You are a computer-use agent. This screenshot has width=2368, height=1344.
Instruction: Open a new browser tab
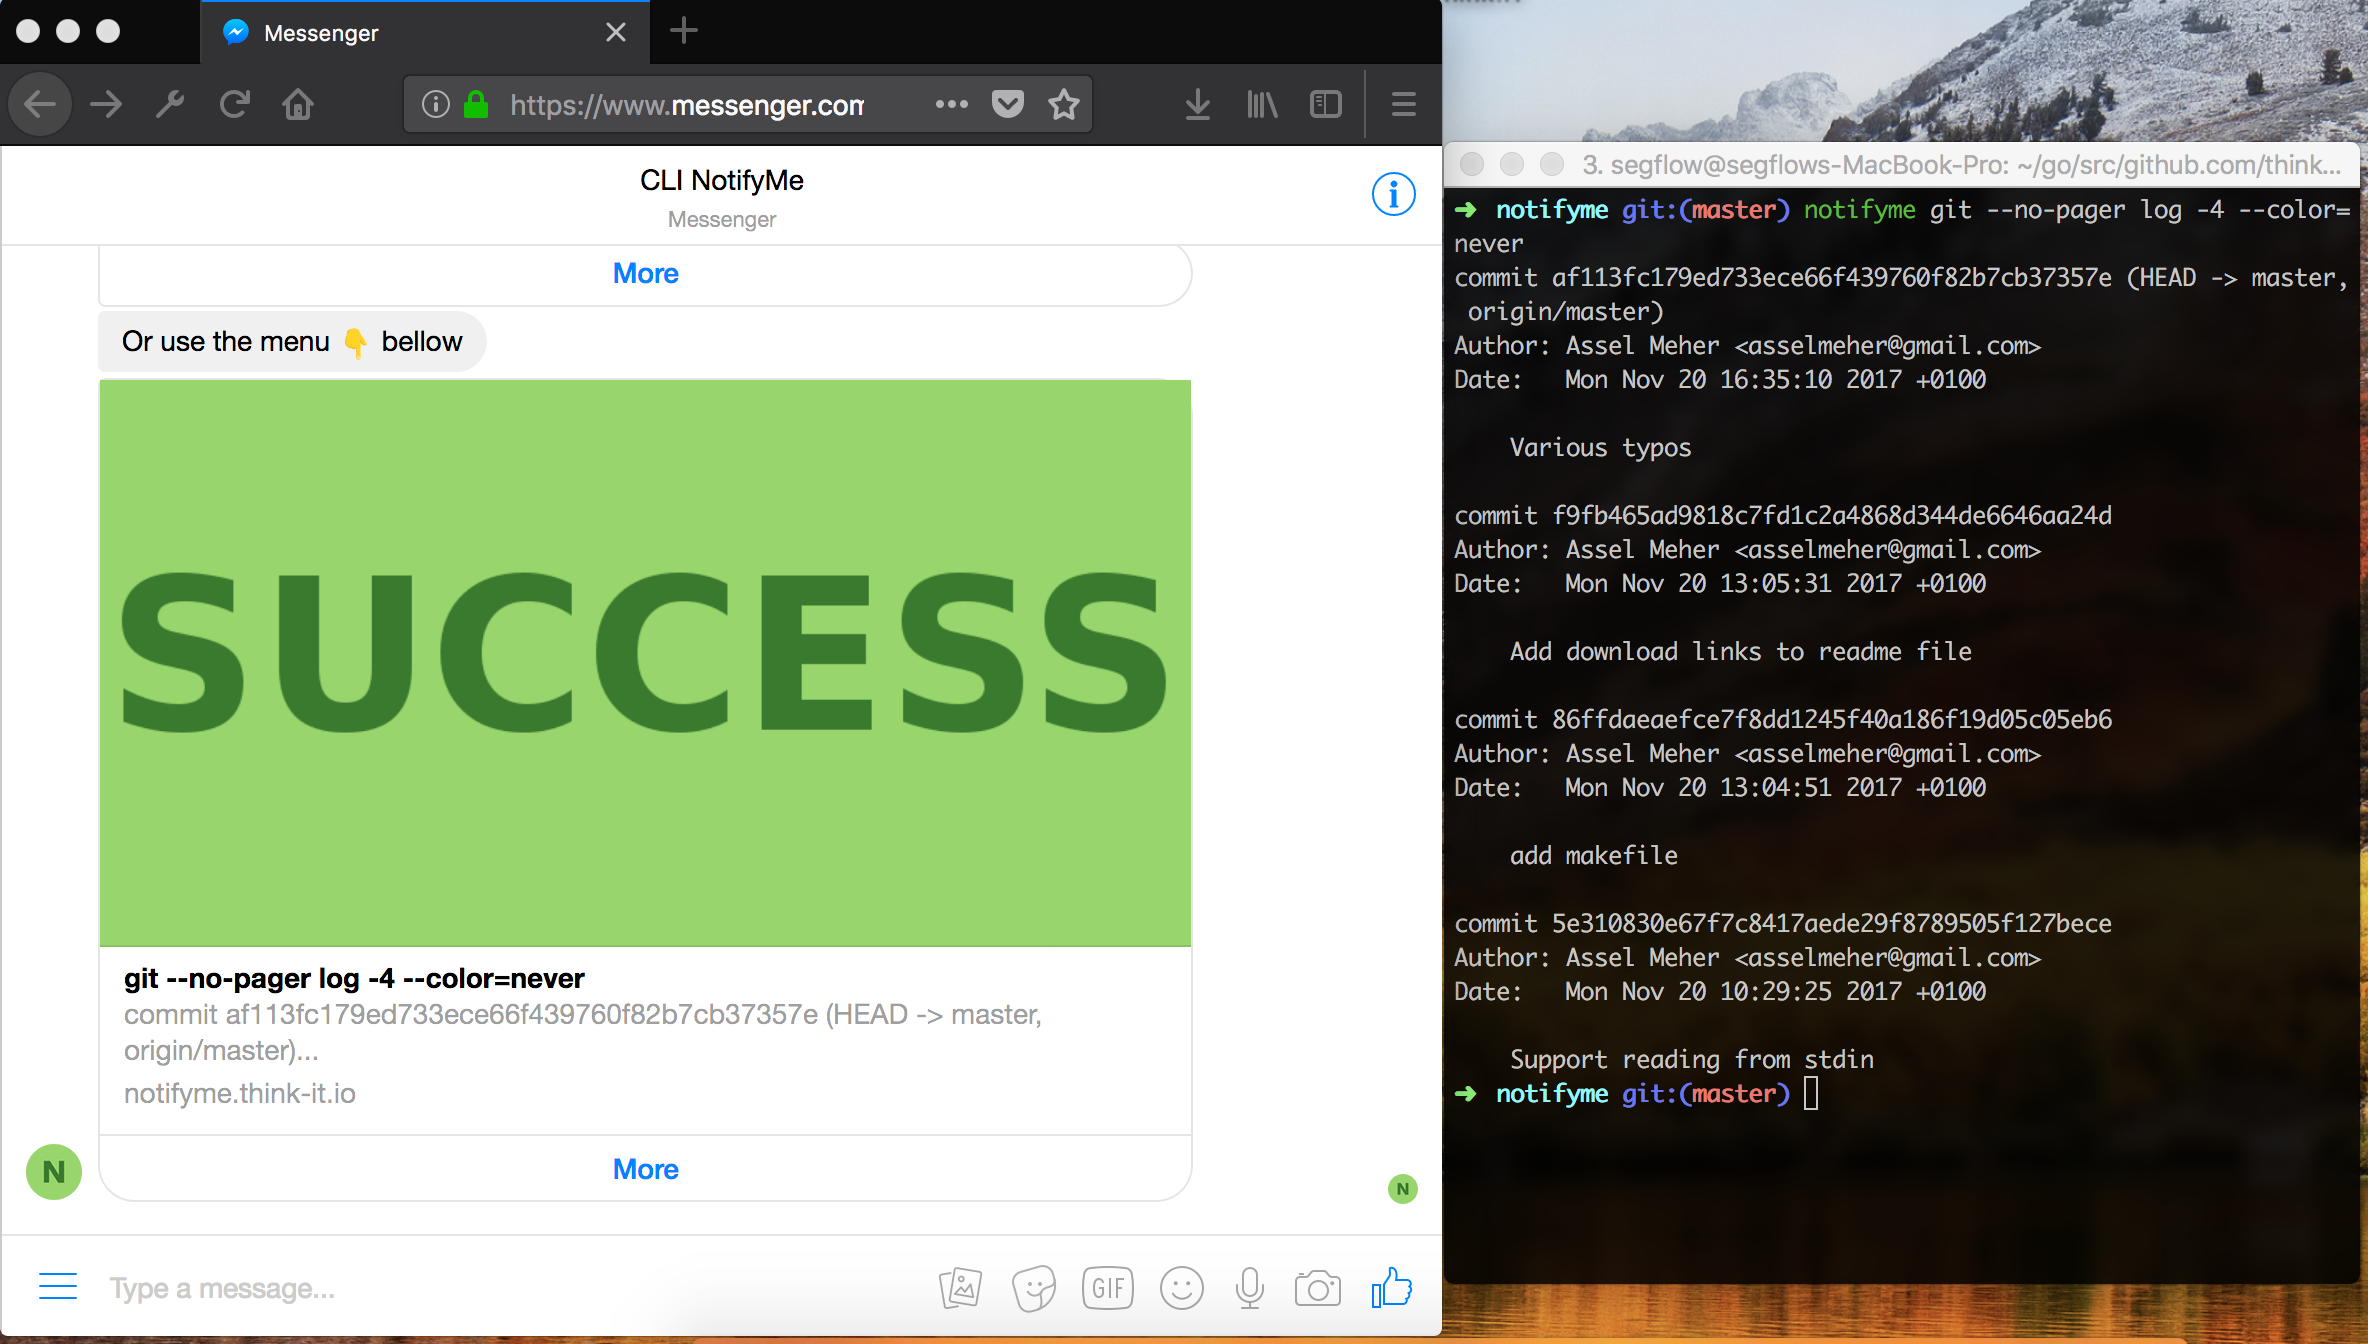684,31
